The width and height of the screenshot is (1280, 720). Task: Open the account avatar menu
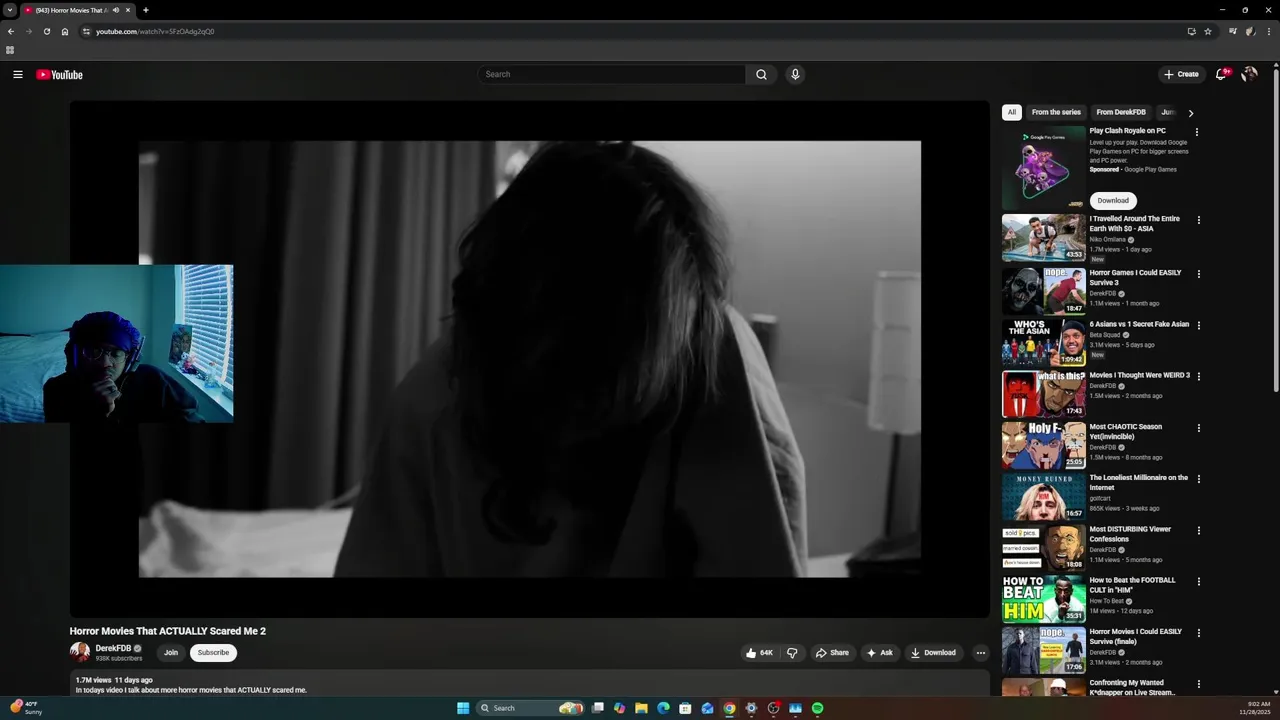coord(1249,74)
